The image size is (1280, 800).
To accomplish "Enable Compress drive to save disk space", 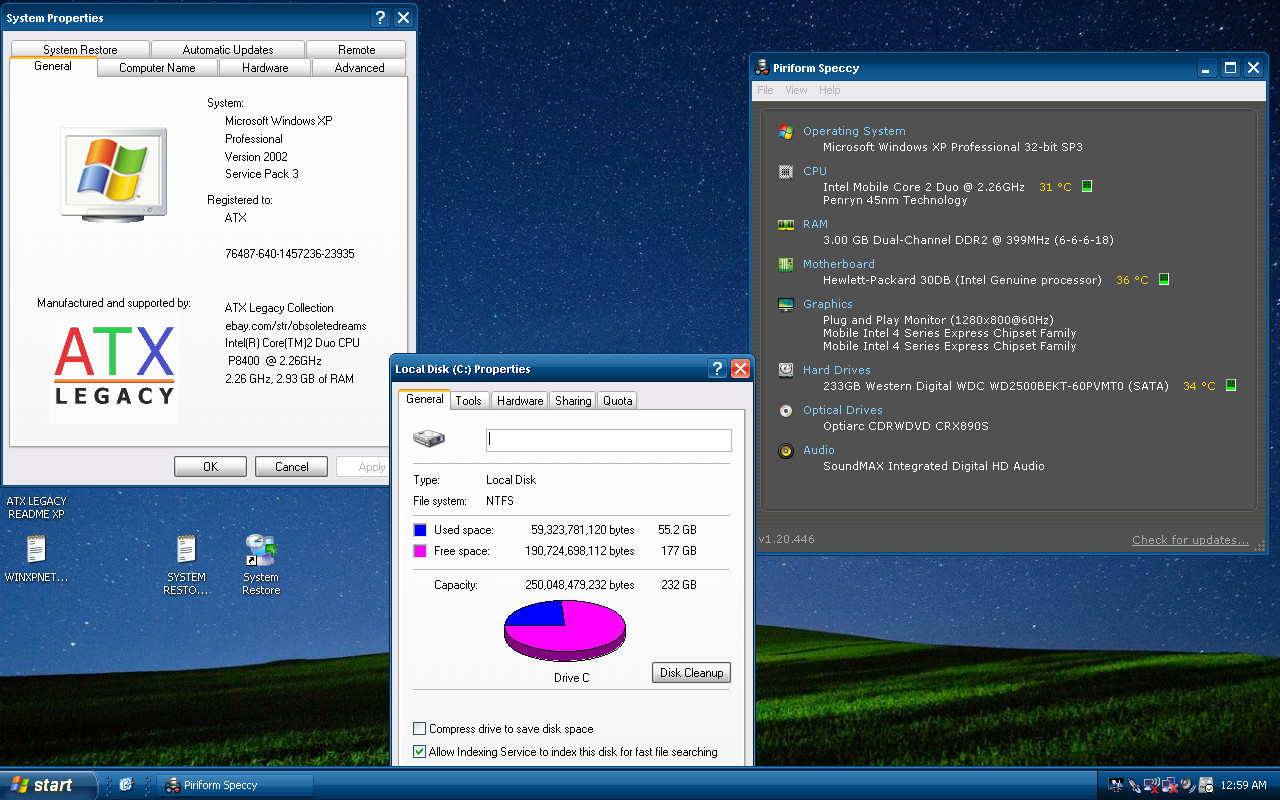I will coord(420,729).
